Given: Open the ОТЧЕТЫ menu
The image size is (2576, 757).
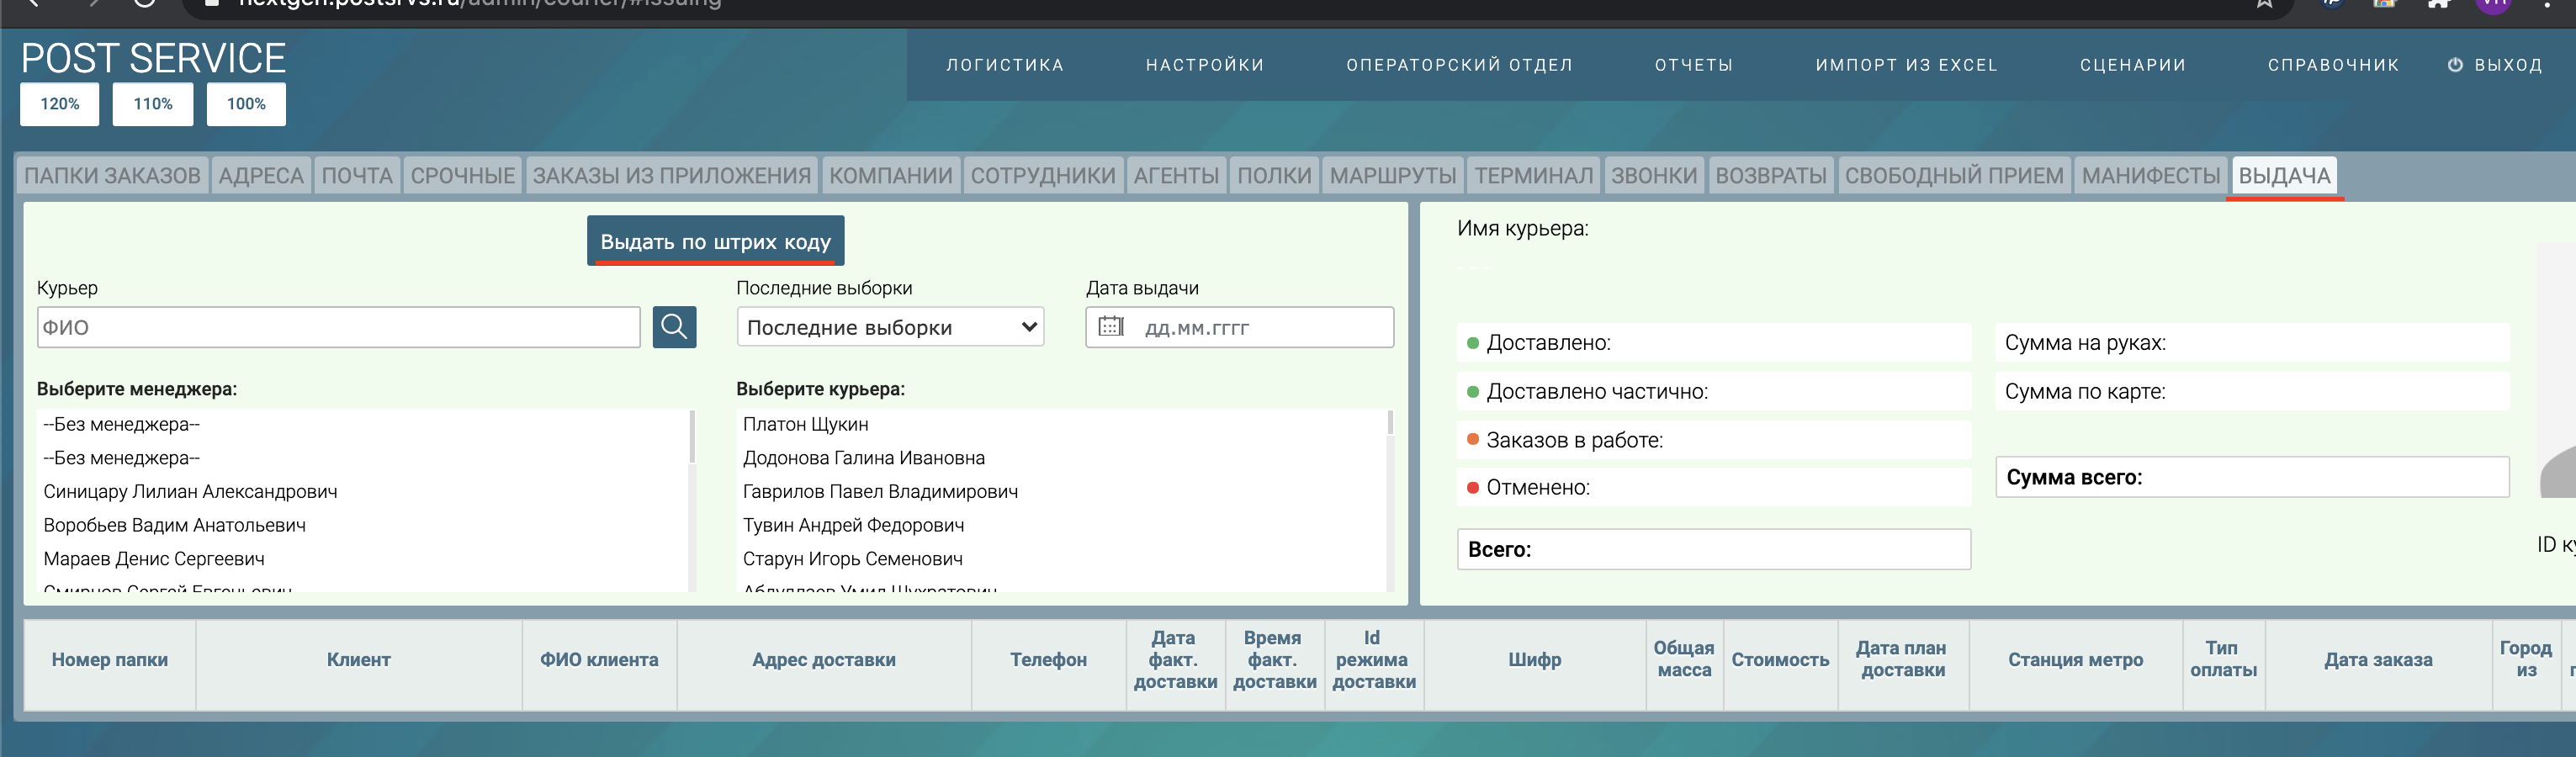Looking at the screenshot, I should click(x=1694, y=65).
